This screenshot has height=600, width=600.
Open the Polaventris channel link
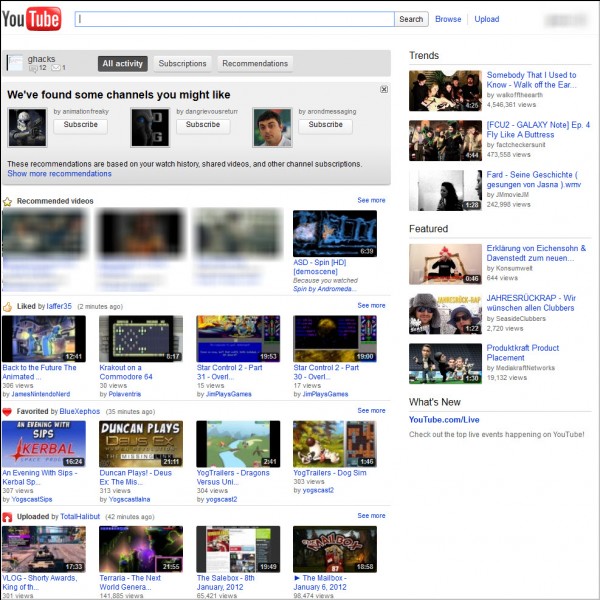(125, 394)
